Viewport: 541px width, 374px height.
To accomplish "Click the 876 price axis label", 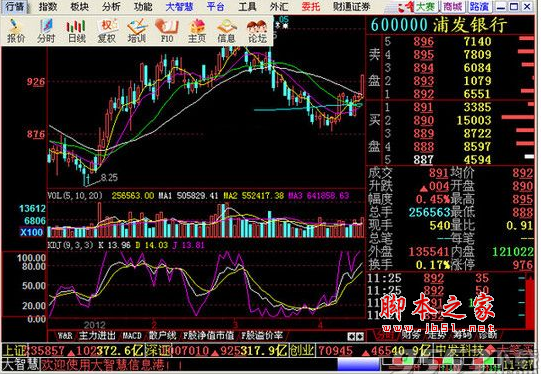I will tap(36, 134).
